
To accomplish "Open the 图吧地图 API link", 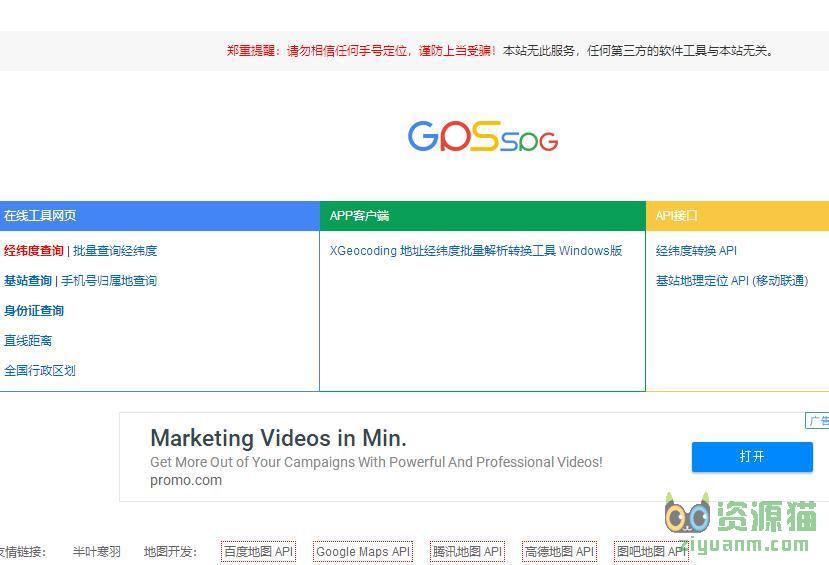I will (651, 552).
